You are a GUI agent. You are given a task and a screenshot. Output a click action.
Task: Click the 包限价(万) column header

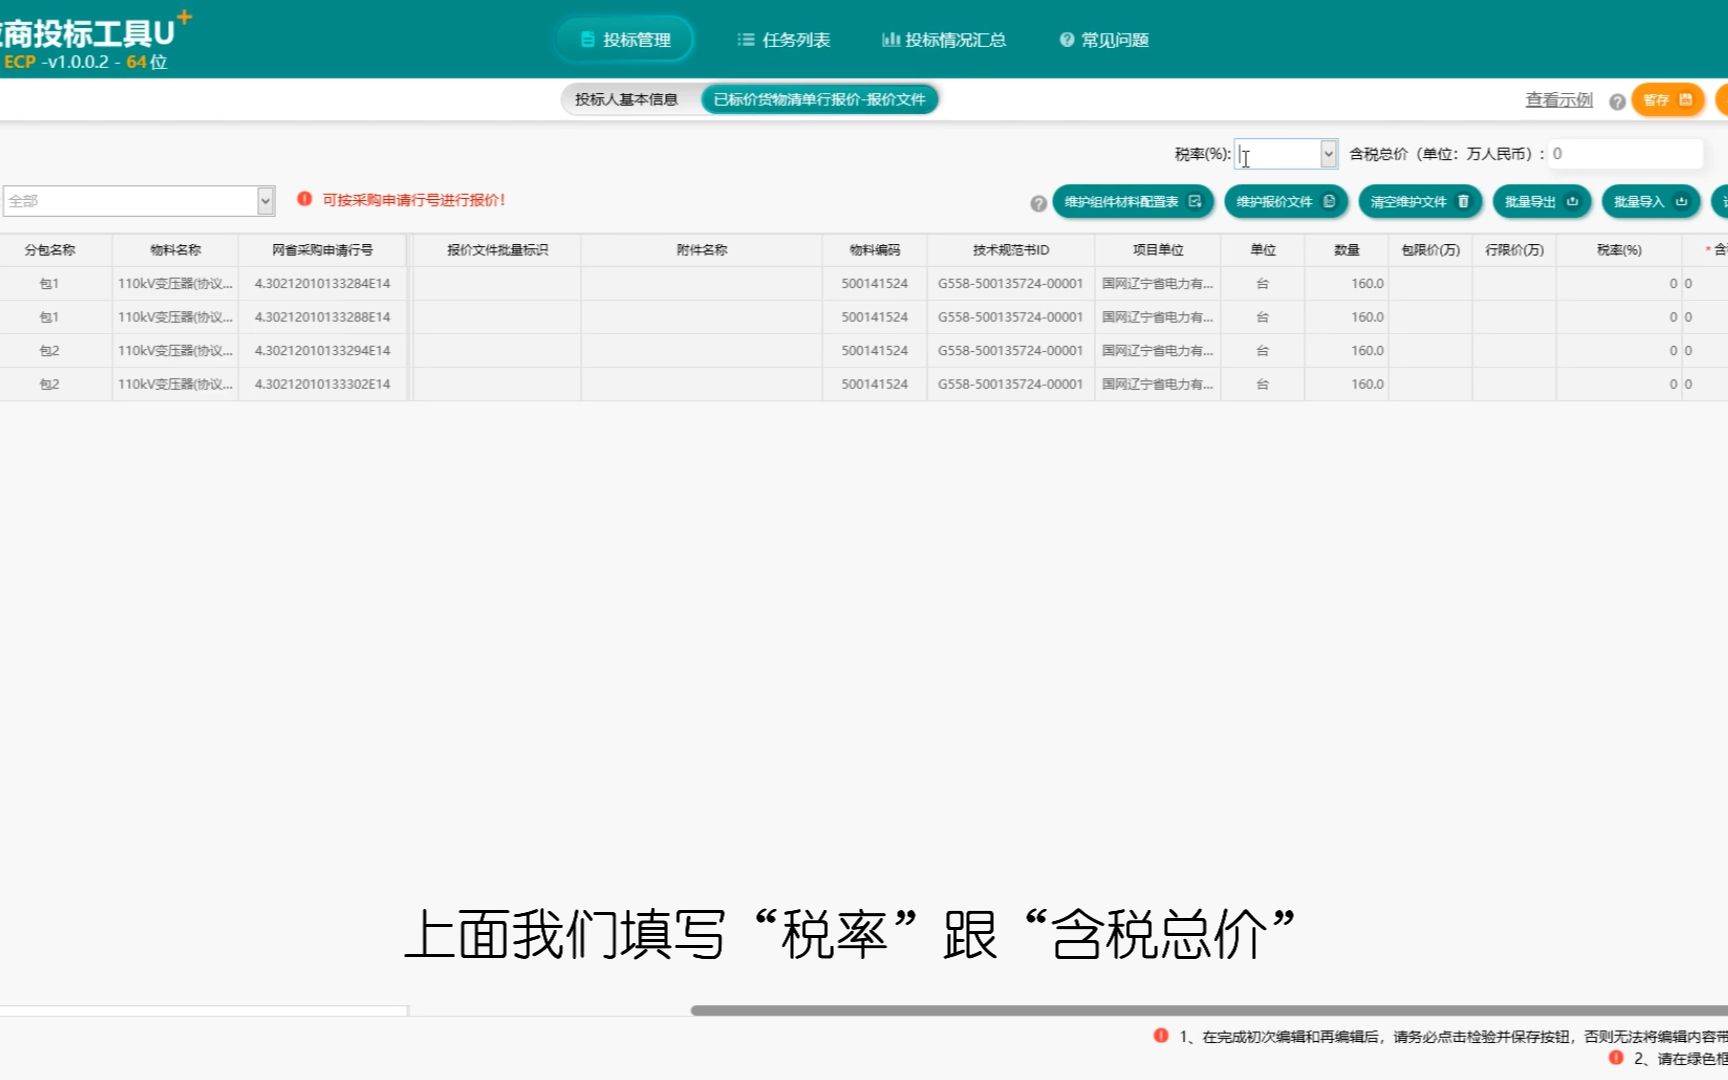1430,250
